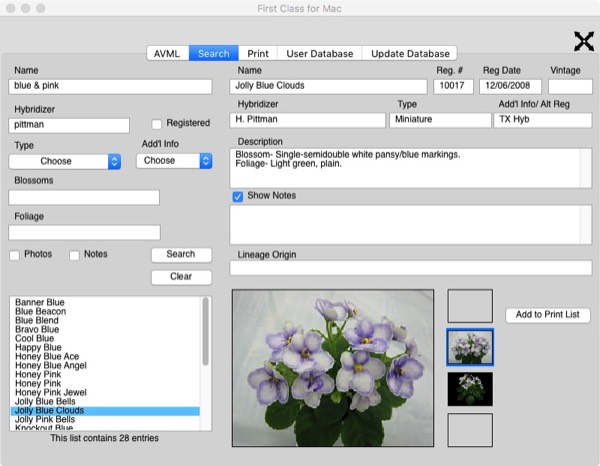Click inside the Description text box
The width and height of the screenshot is (600, 466).
click(x=405, y=168)
